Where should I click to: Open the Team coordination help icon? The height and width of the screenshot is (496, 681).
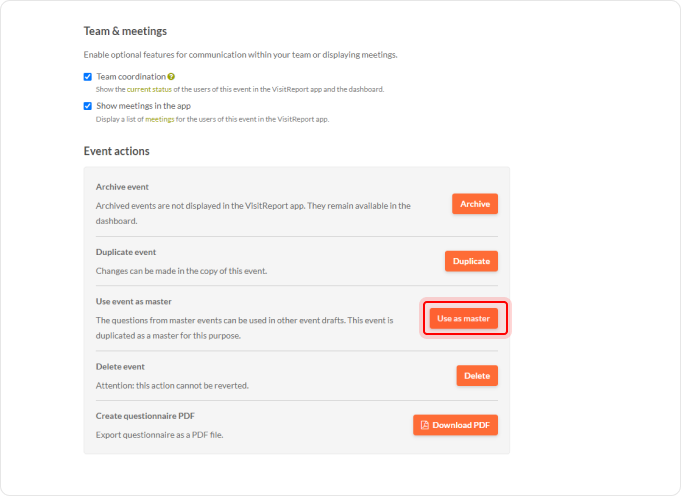tap(171, 76)
